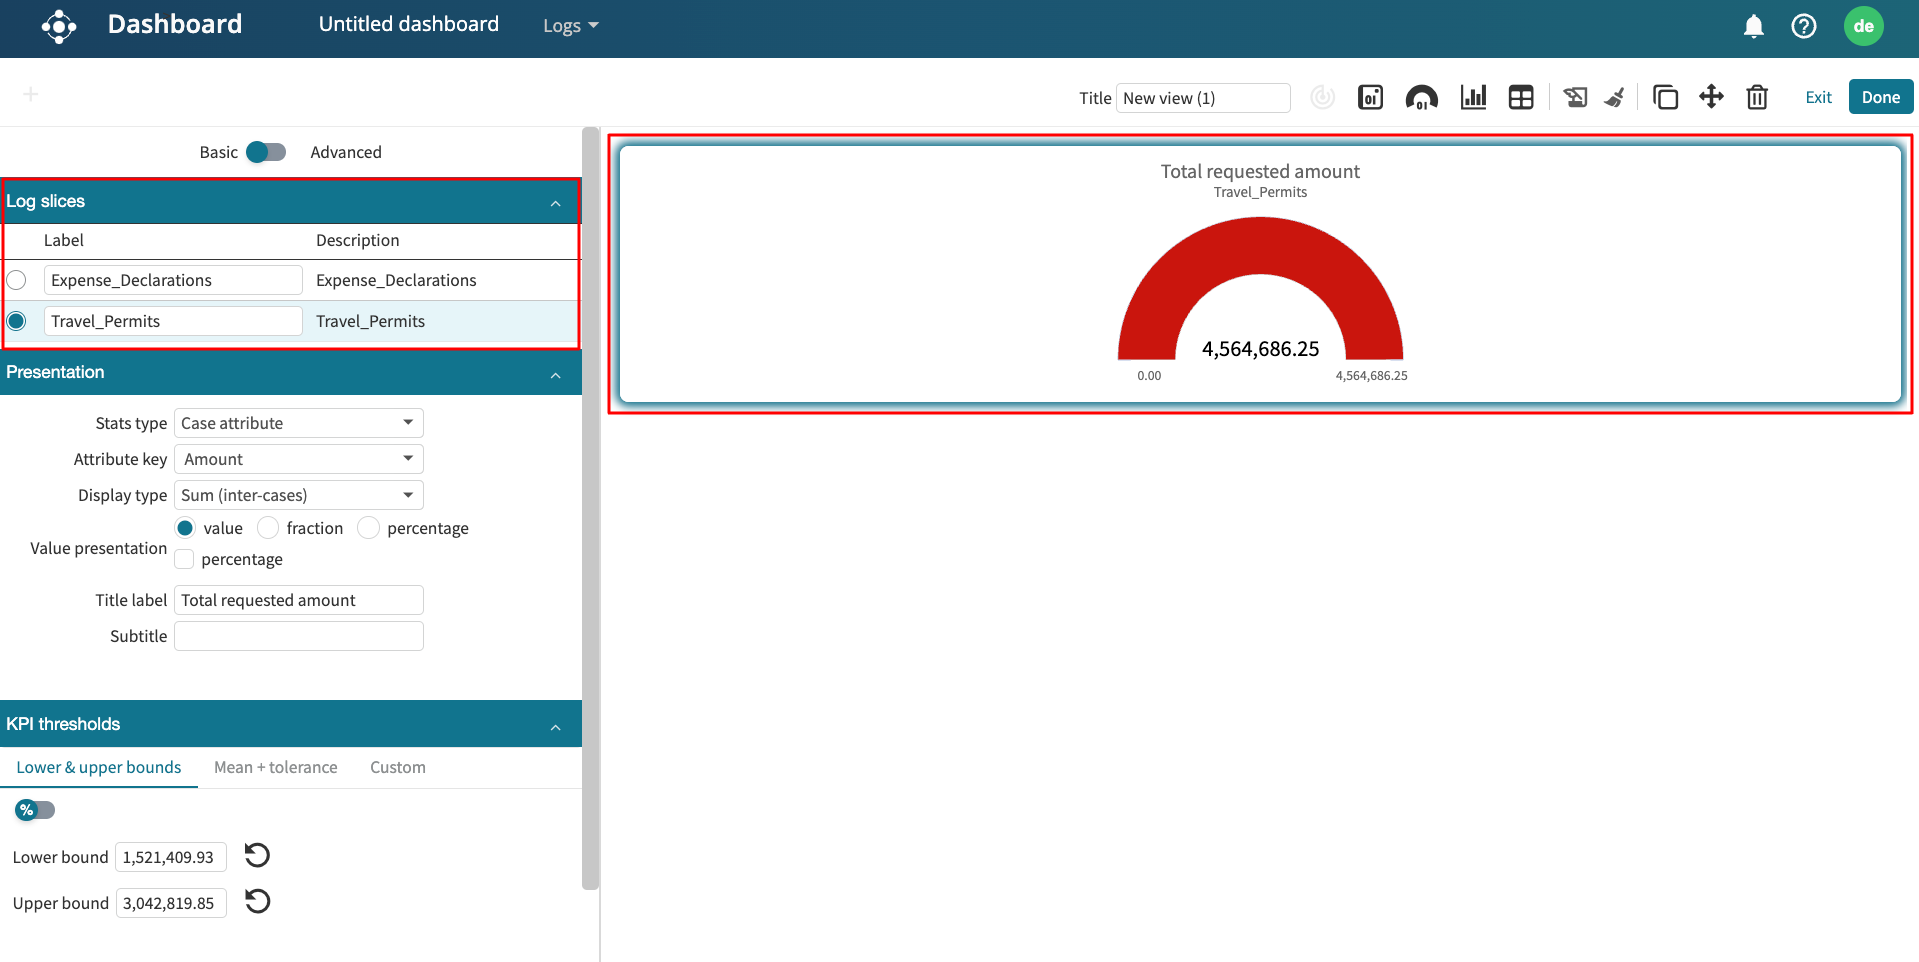Switch to Mean + tolerance tab
The height and width of the screenshot is (962, 1919).
pyautogui.click(x=275, y=767)
